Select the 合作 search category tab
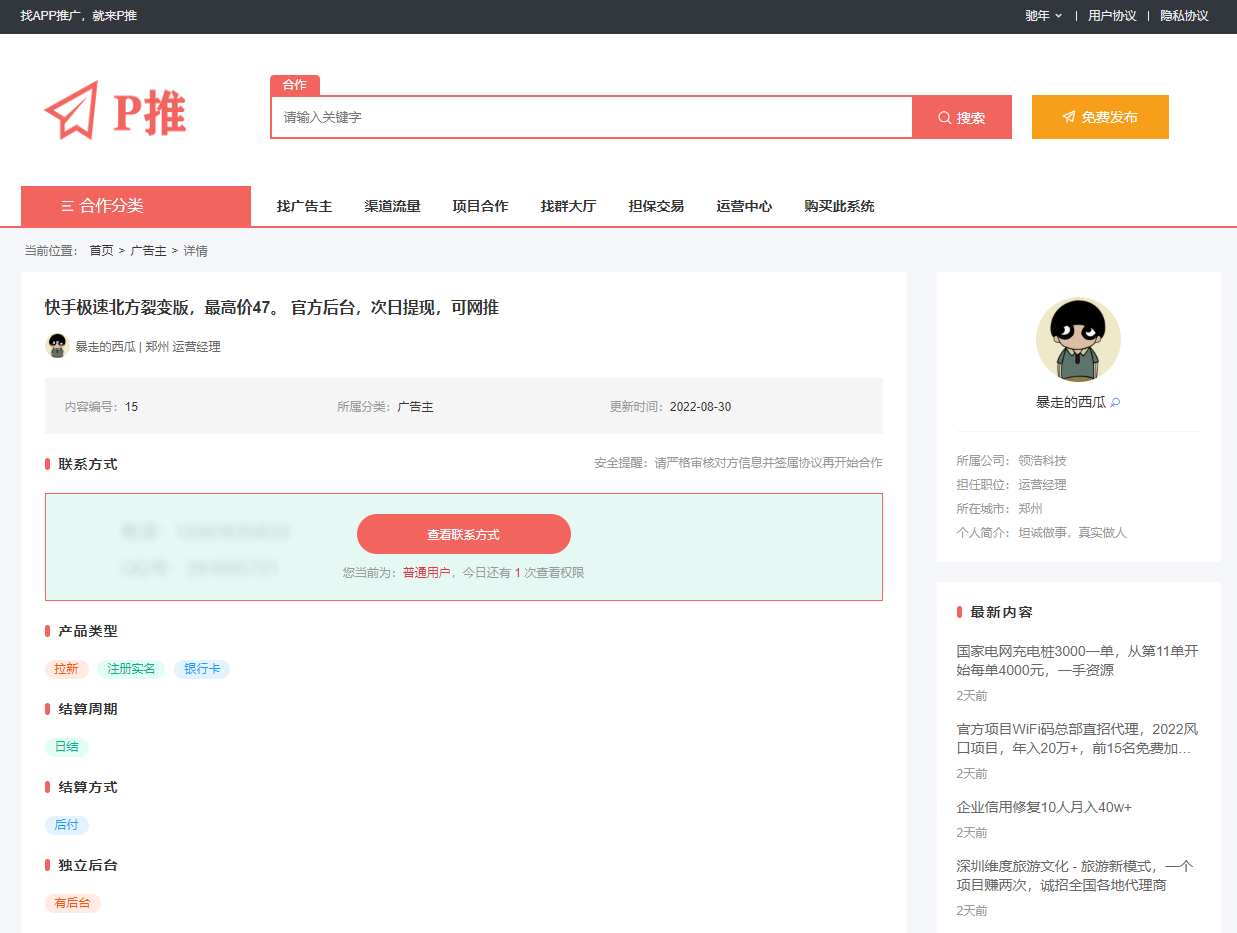The image size is (1237, 933). pyautogui.click(x=294, y=85)
